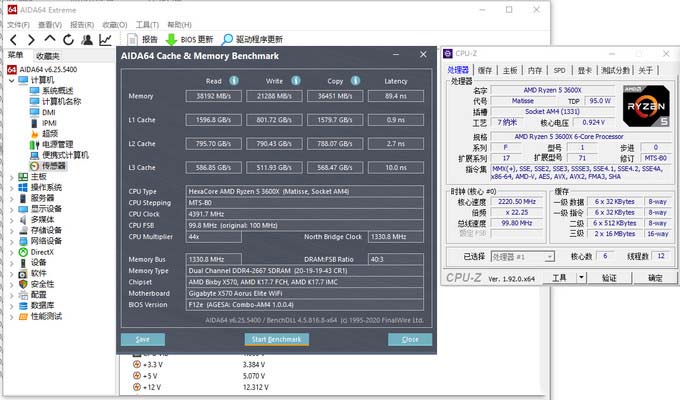The height and width of the screenshot is (400, 680).
Task: Click the 确定 OK button in CPU-Z
Action: click(x=655, y=278)
